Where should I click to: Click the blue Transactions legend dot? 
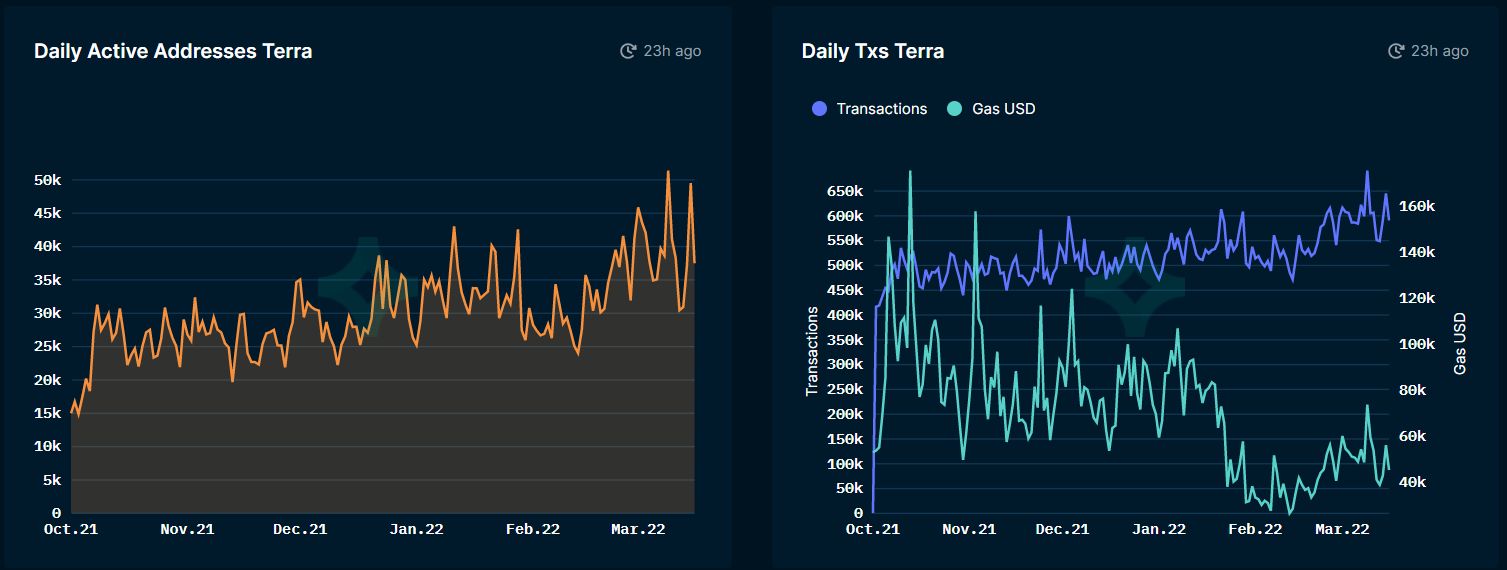pyautogui.click(x=820, y=109)
